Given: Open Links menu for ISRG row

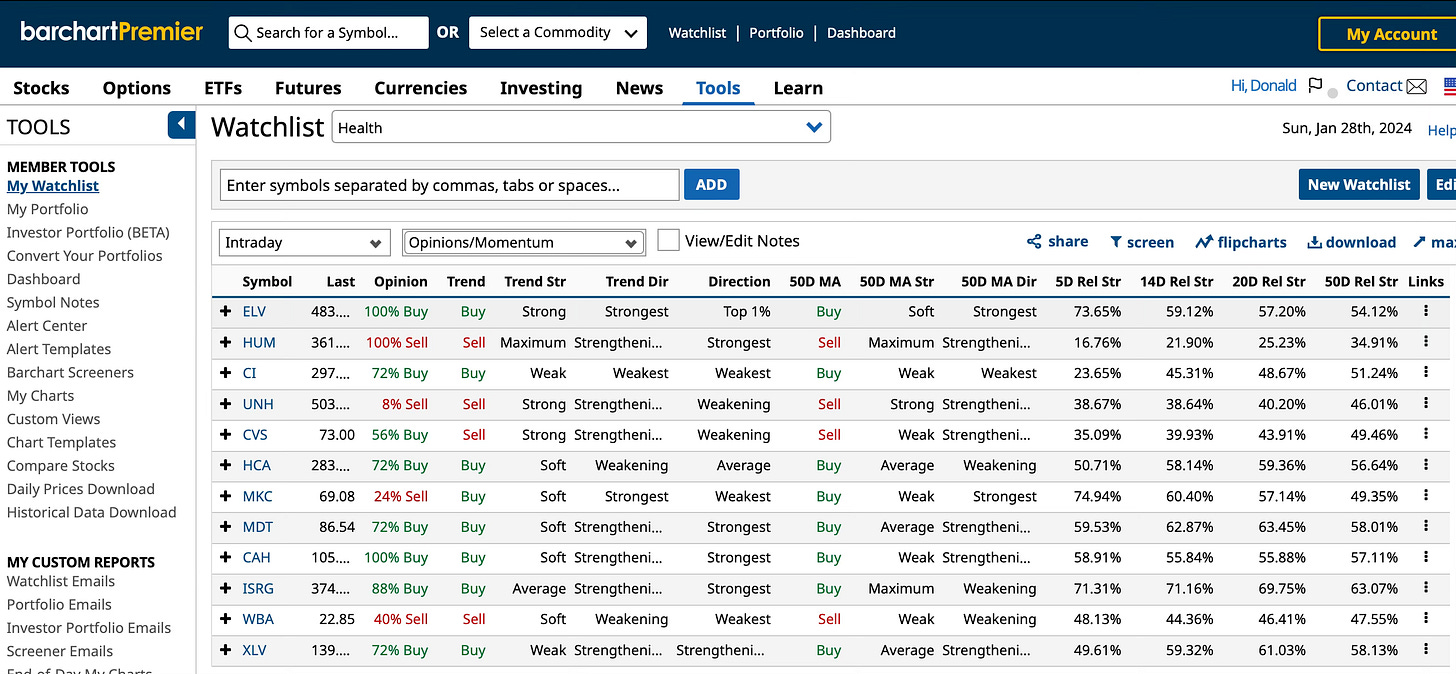Looking at the screenshot, I should point(1425,588).
